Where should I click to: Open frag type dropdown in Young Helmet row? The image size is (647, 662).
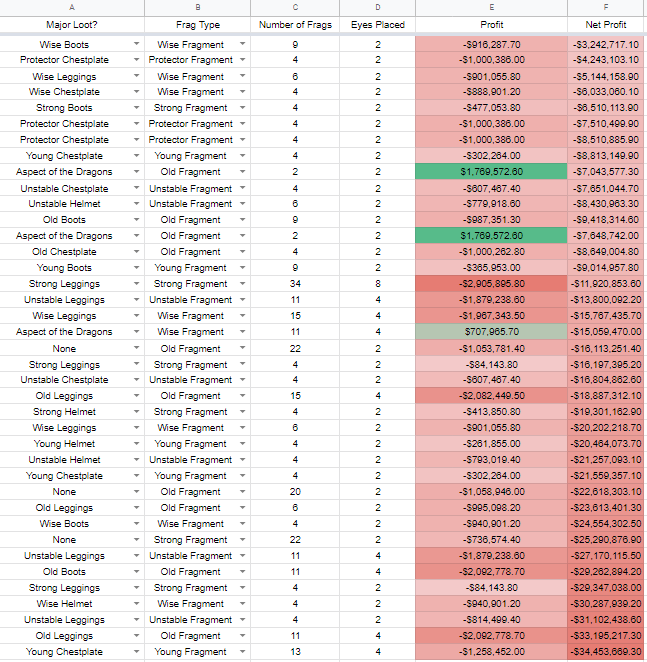coord(242,444)
